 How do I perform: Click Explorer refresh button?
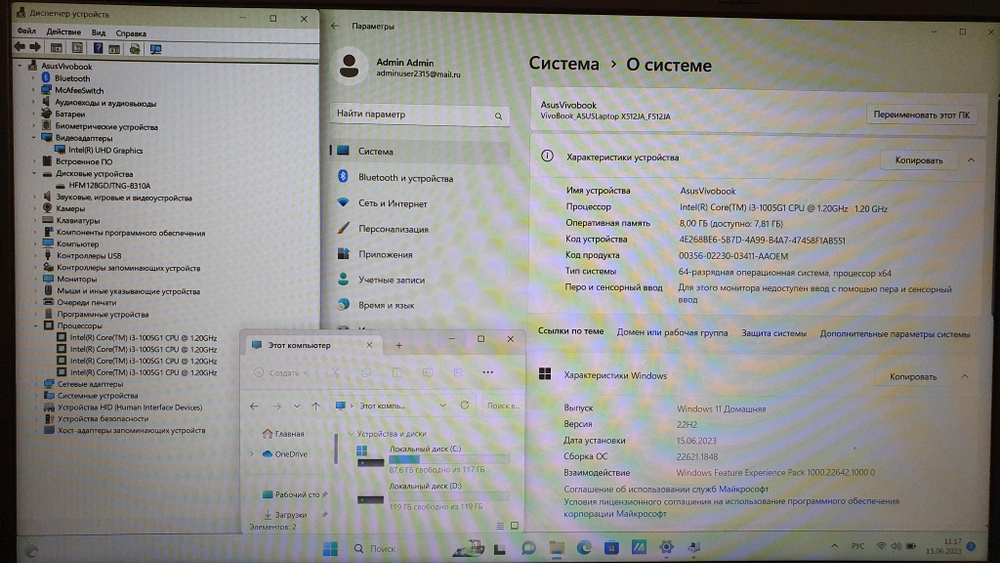point(464,406)
